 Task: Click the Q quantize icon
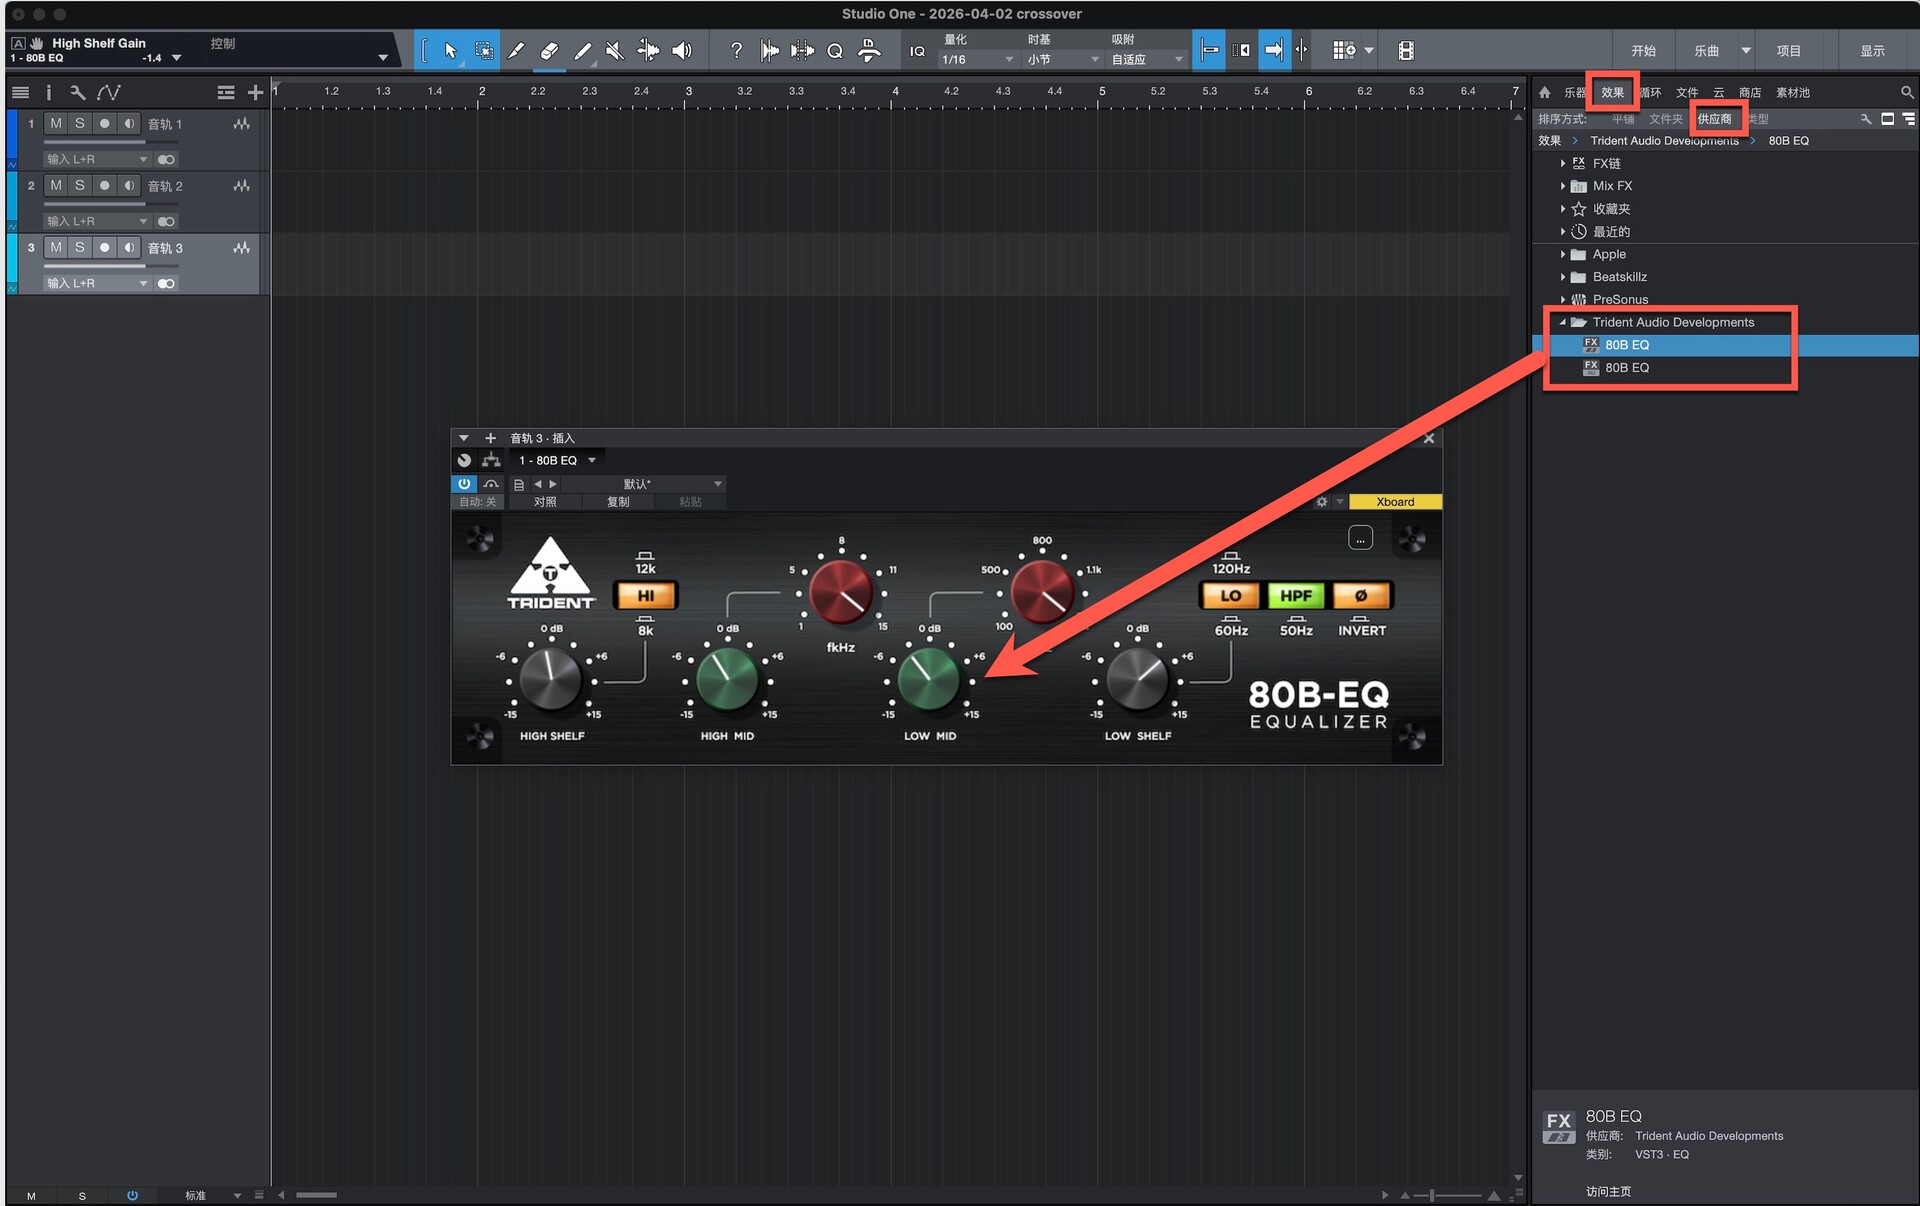point(835,51)
